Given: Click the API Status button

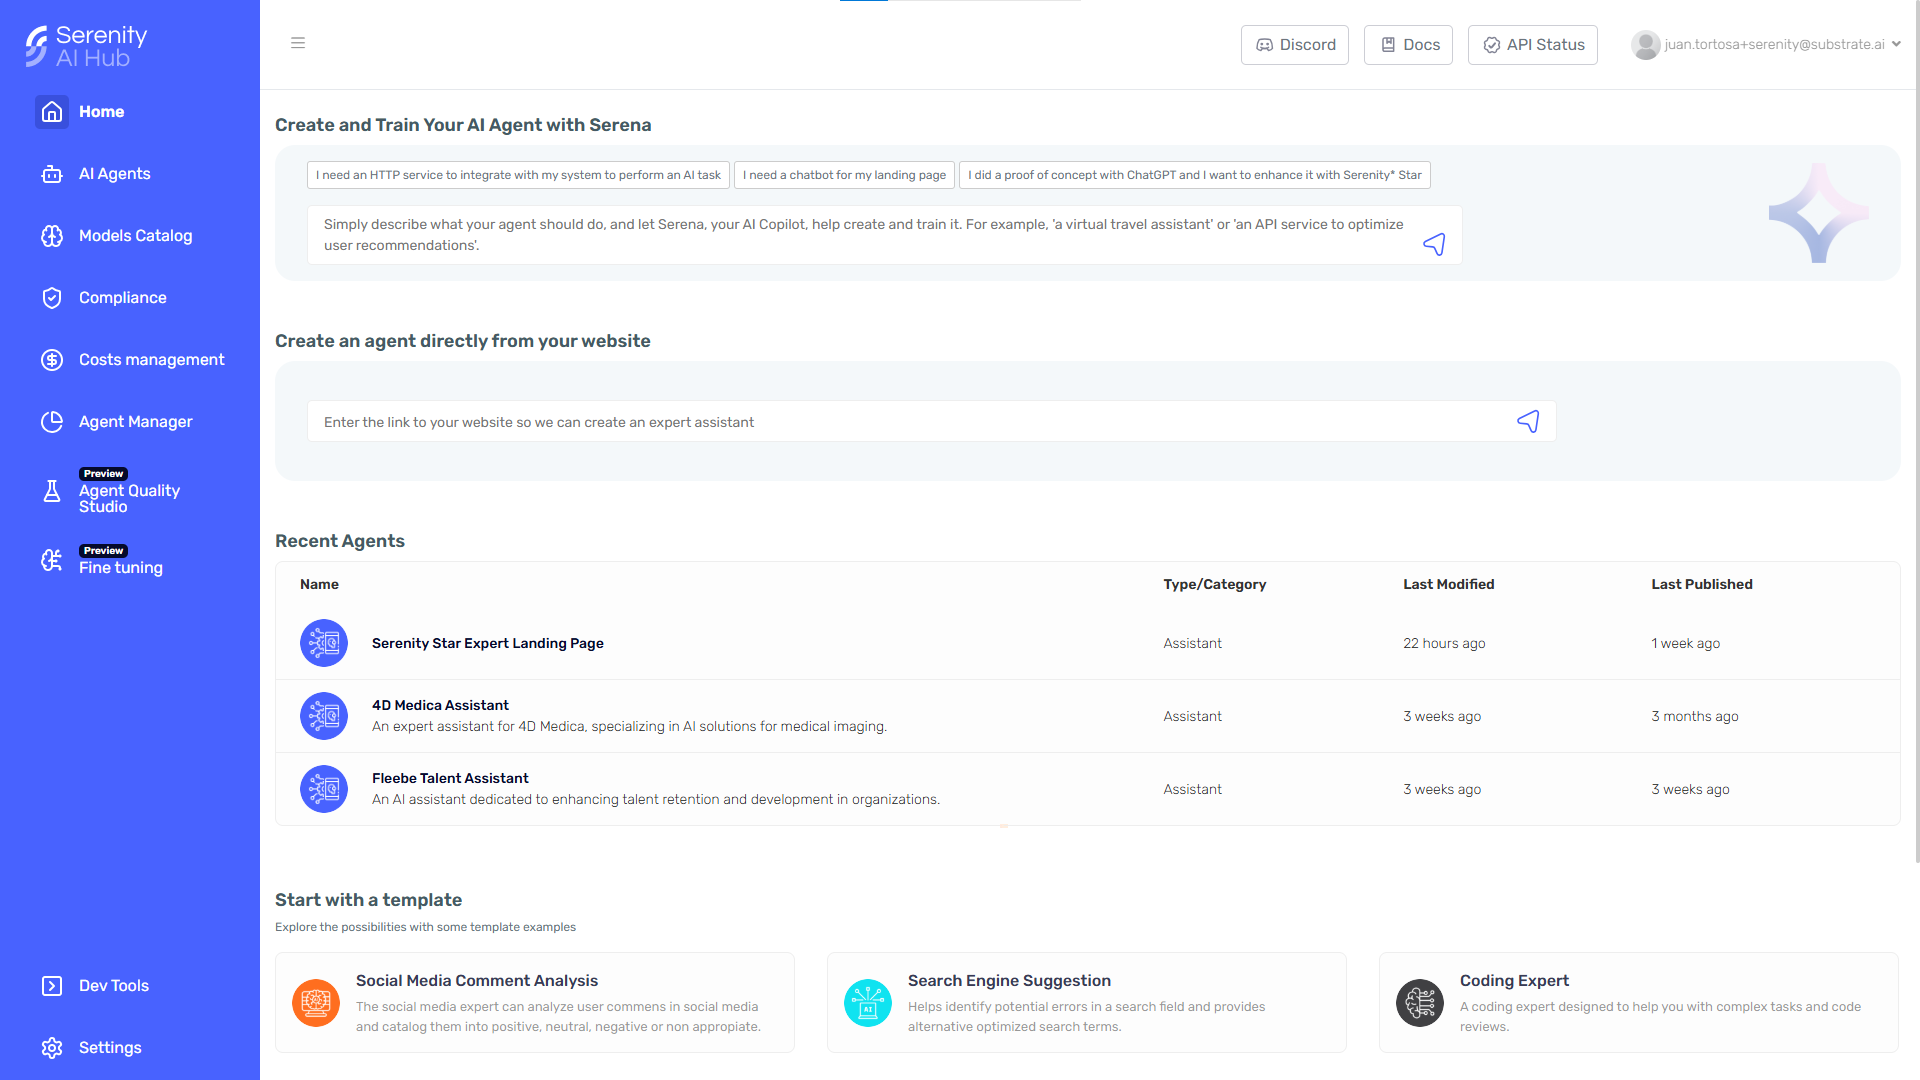Looking at the screenshot, I should 1533,45.
